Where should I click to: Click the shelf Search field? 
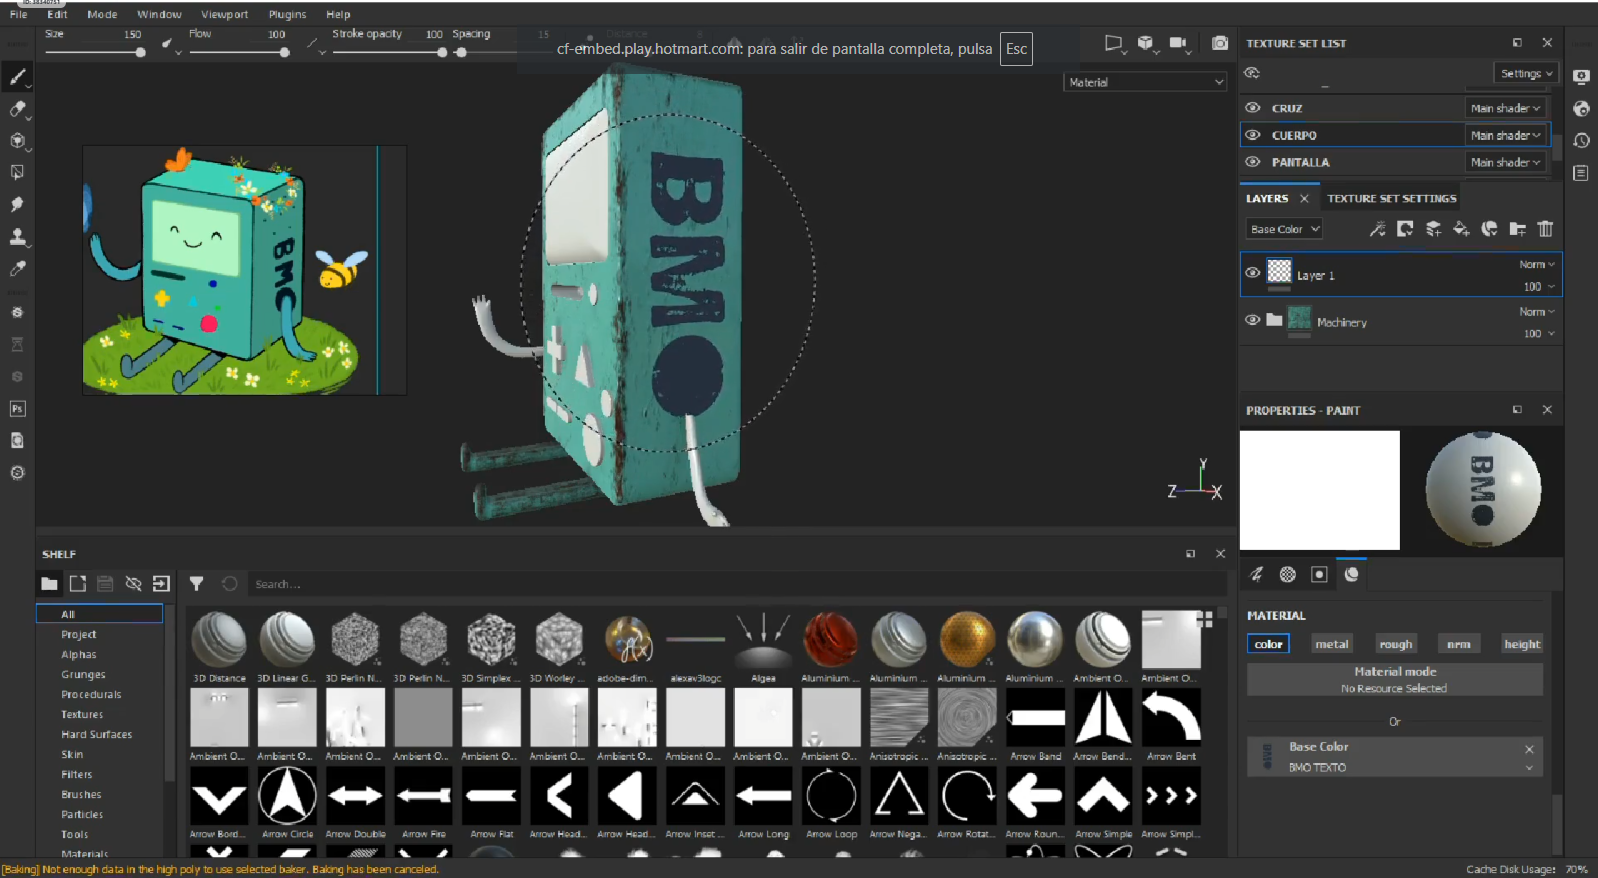735,584
